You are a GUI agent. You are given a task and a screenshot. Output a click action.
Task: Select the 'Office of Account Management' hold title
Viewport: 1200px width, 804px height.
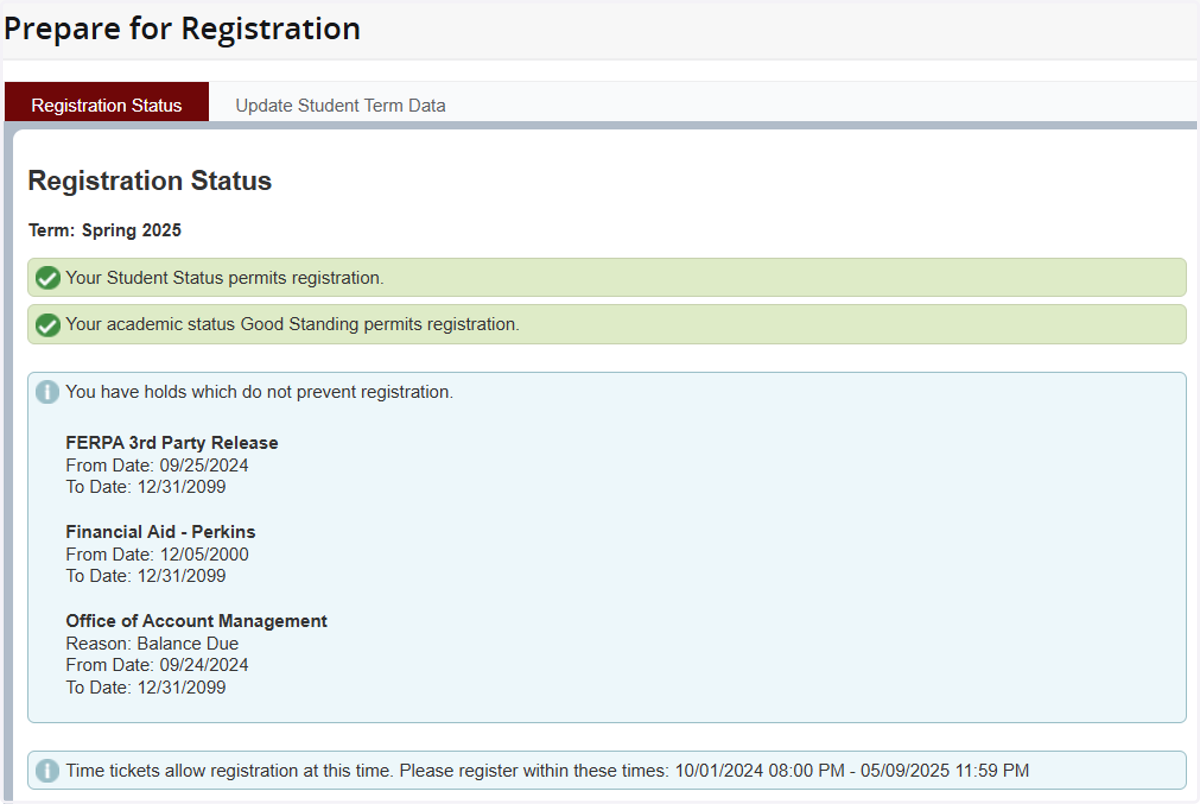197,621
